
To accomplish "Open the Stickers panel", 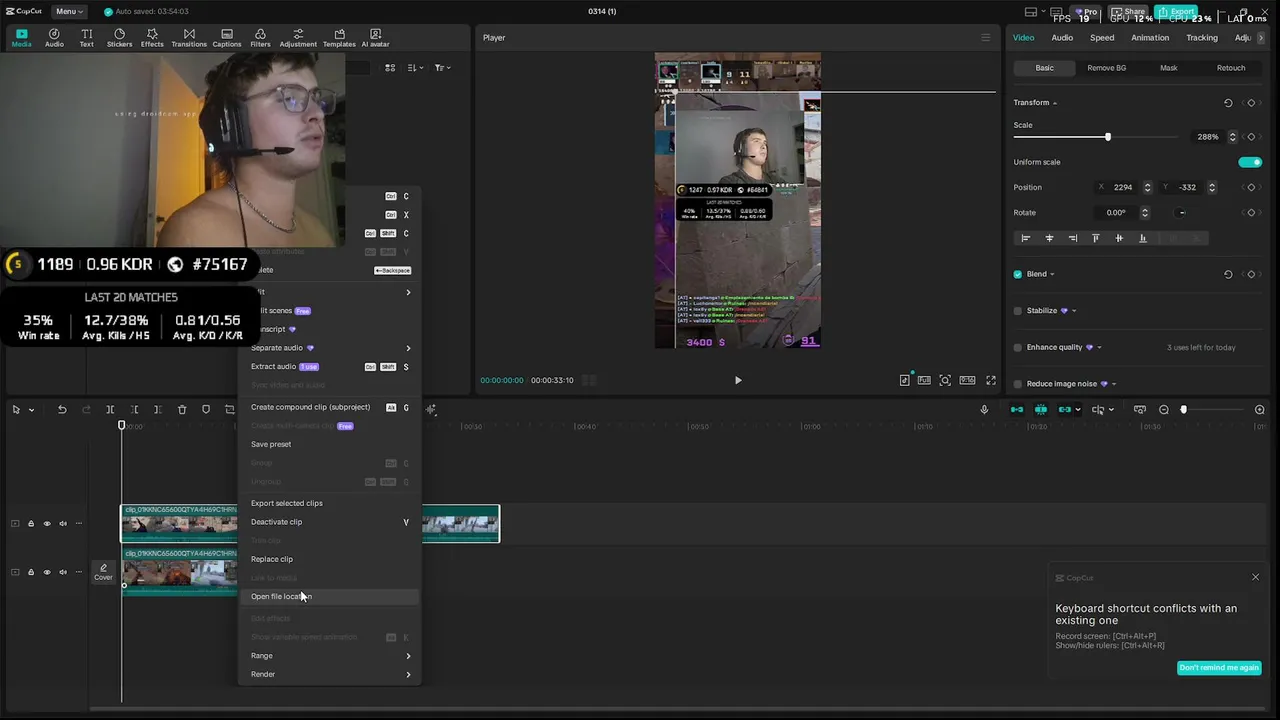I will [x=119, y=38].
